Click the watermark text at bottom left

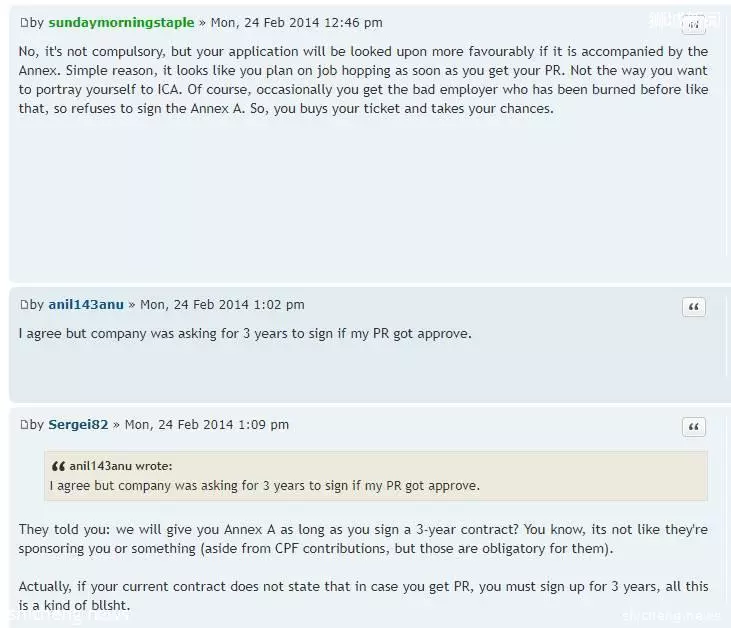point(70,615)
